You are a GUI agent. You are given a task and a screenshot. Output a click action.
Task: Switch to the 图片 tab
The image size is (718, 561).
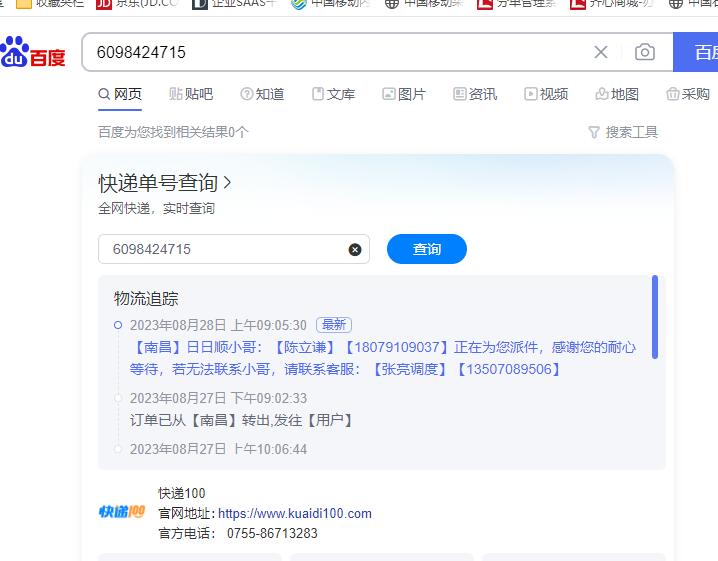click(404, 94)
